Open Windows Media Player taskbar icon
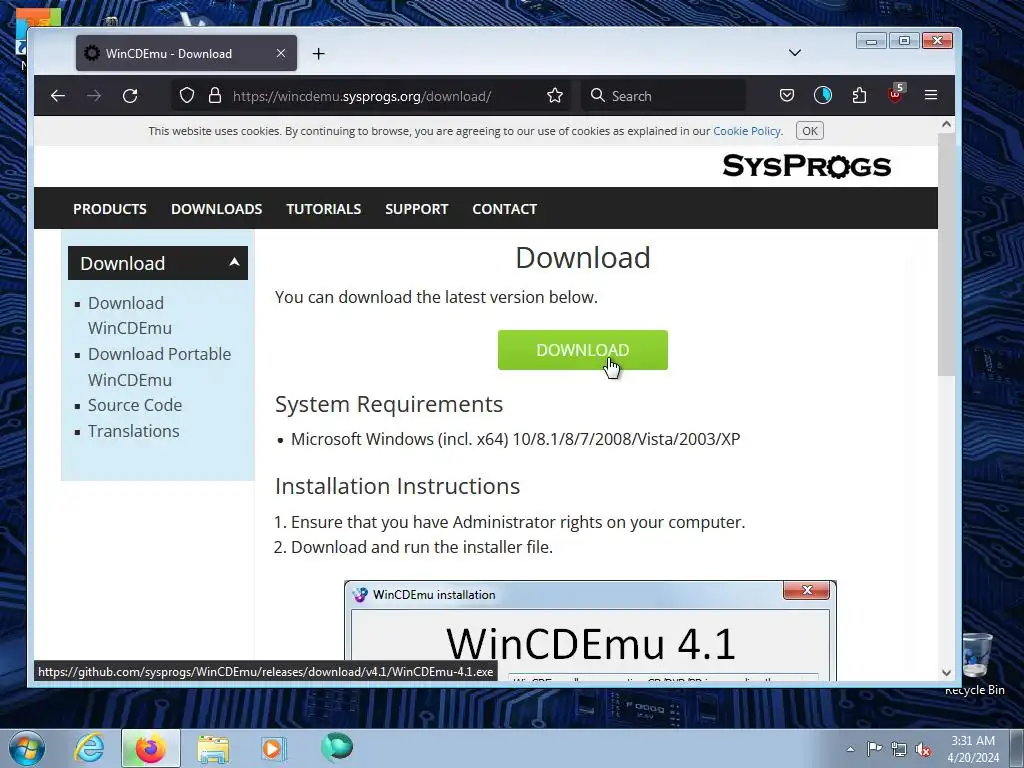 click(274, 748)
